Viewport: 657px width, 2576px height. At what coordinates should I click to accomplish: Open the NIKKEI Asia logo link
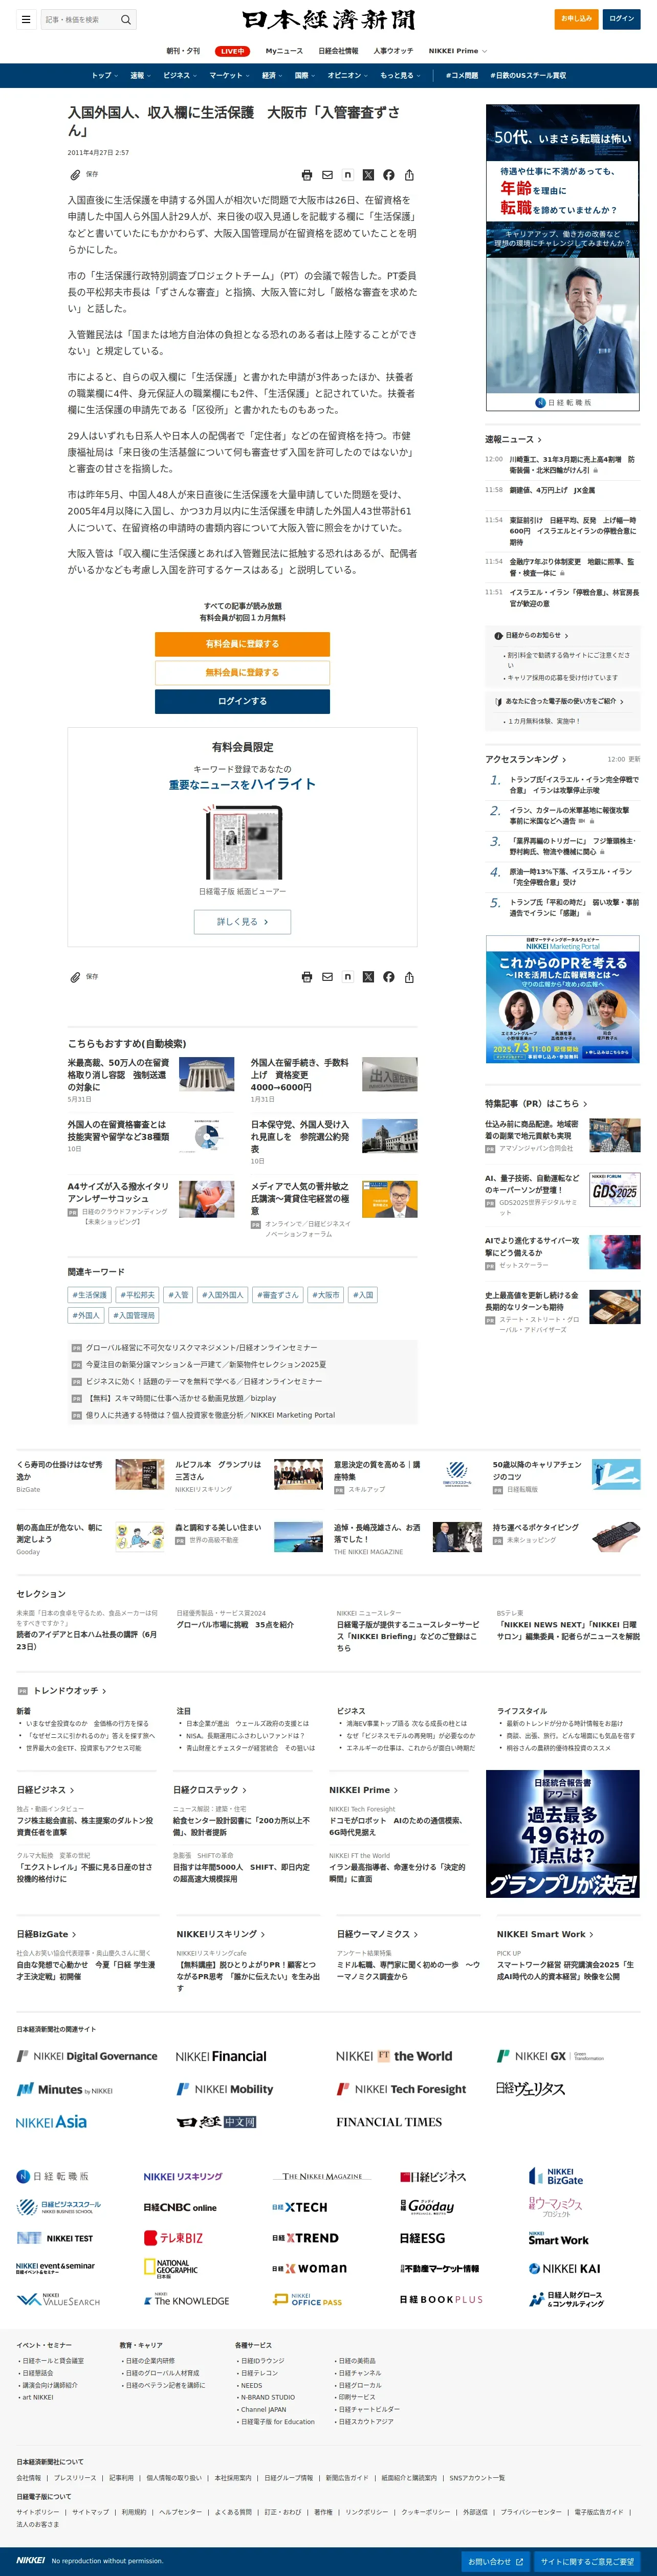[x=51, y=2122]
